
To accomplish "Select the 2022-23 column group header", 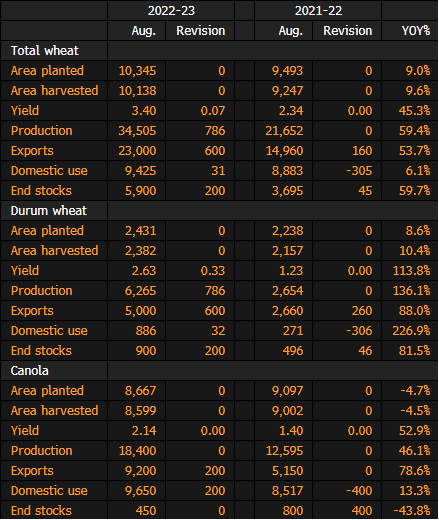I will click(171, 11).
